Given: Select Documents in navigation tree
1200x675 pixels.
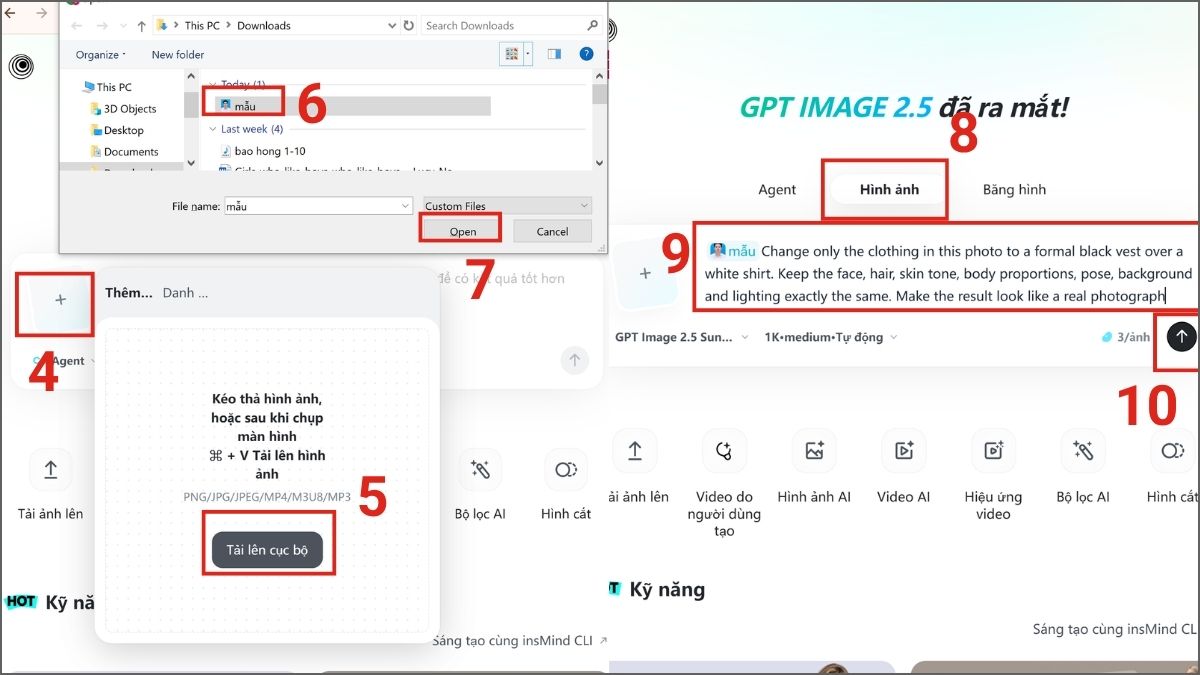Looking at the screenshot, I should (130, 152).
